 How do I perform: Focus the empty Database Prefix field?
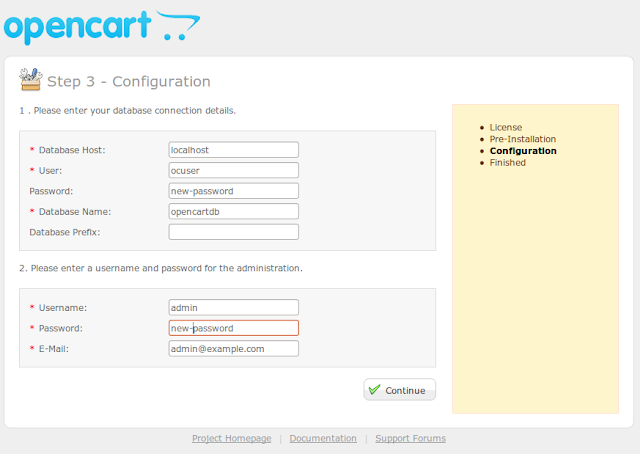[234, 232]
